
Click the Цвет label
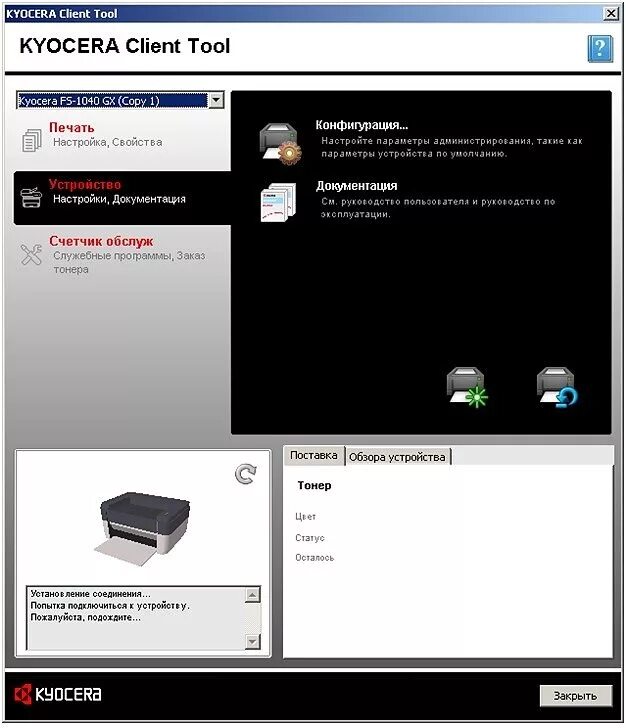[x=305, y=516]
